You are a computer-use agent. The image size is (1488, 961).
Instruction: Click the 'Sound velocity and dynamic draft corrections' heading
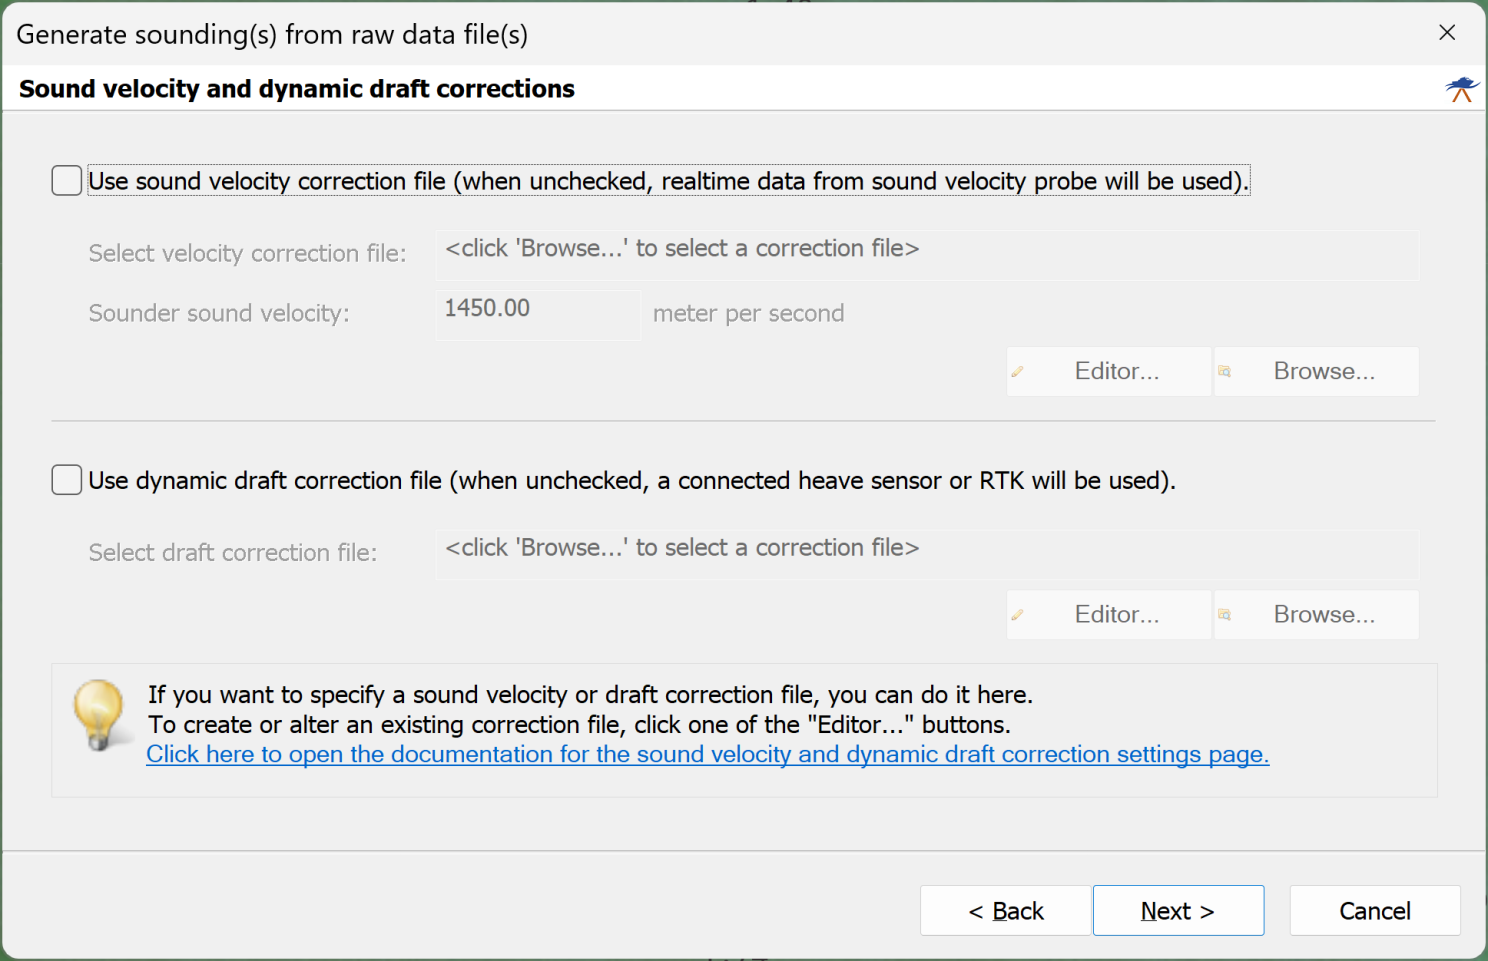(x=297, y=89)
